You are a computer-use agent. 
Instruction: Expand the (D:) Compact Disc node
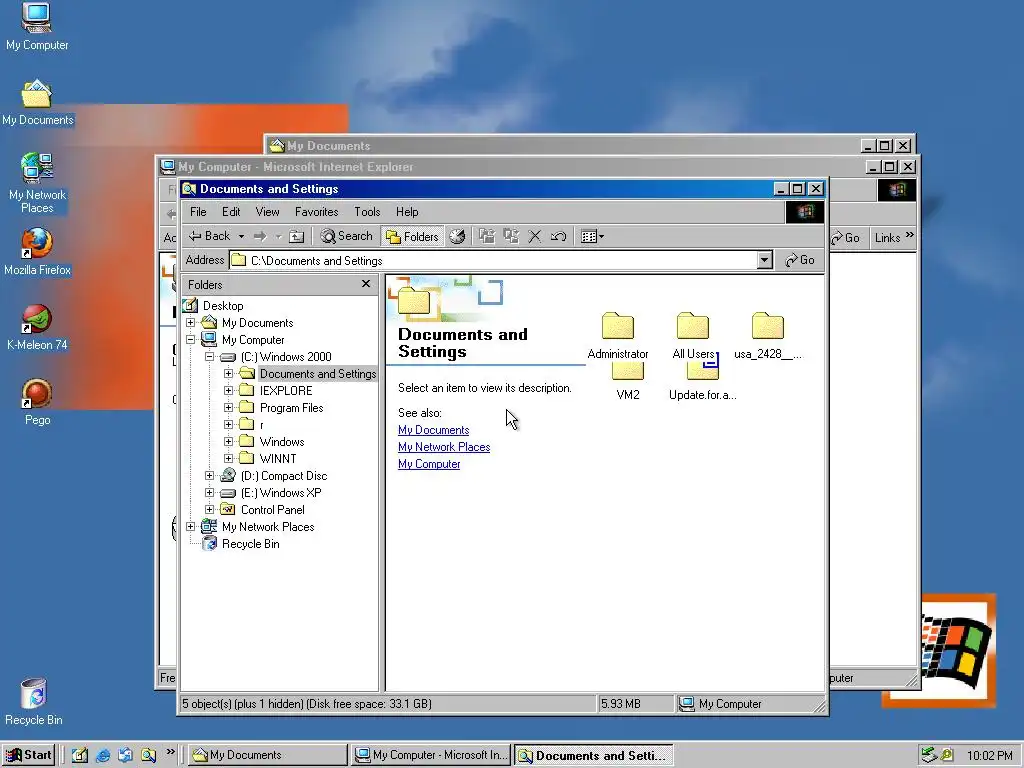click(x=210, y=475)
